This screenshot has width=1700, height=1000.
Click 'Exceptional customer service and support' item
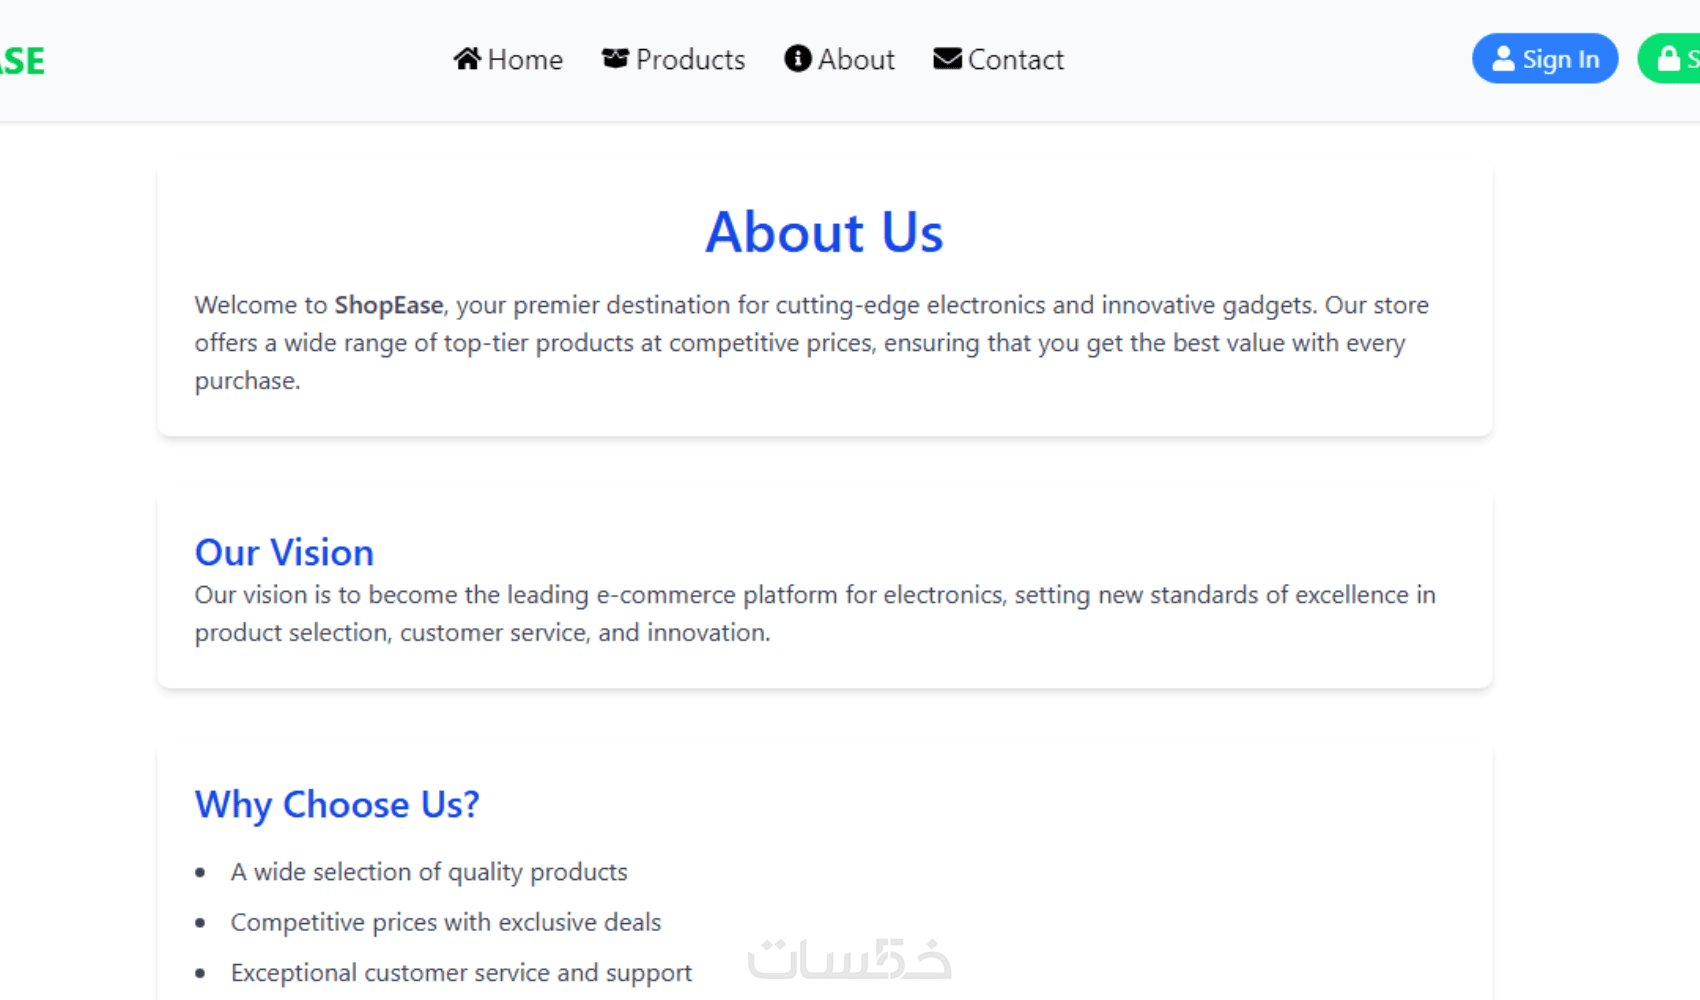461,973
